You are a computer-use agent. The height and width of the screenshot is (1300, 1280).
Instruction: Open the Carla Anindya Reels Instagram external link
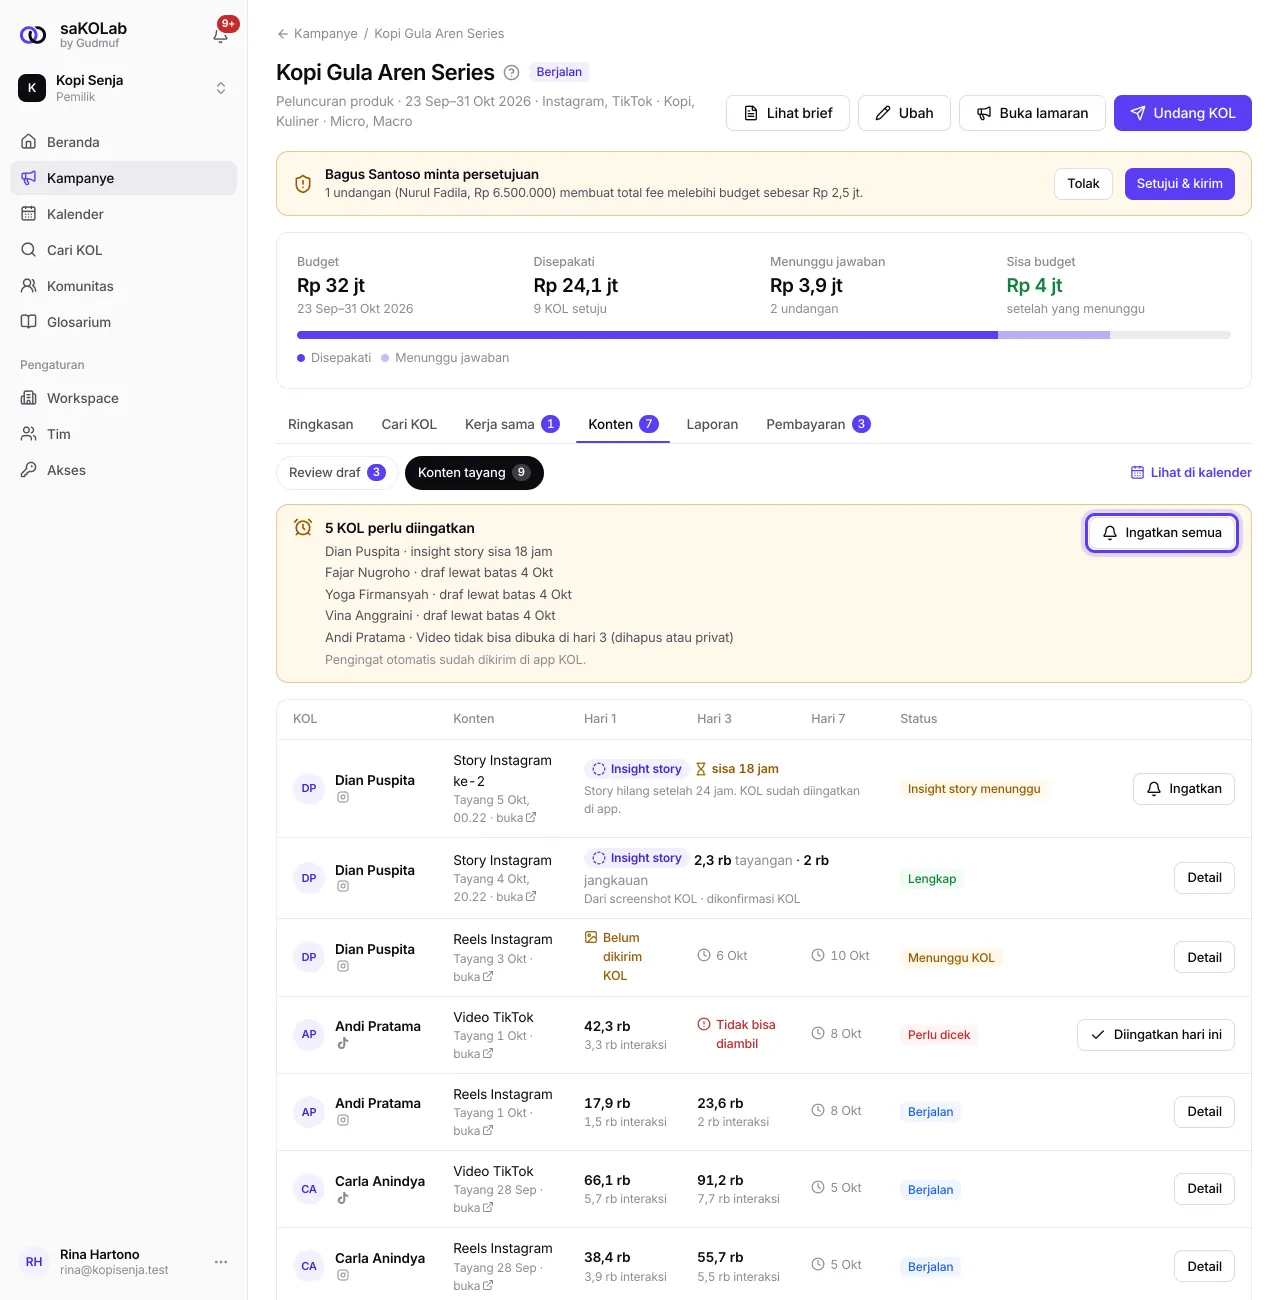coord(488,1286)
